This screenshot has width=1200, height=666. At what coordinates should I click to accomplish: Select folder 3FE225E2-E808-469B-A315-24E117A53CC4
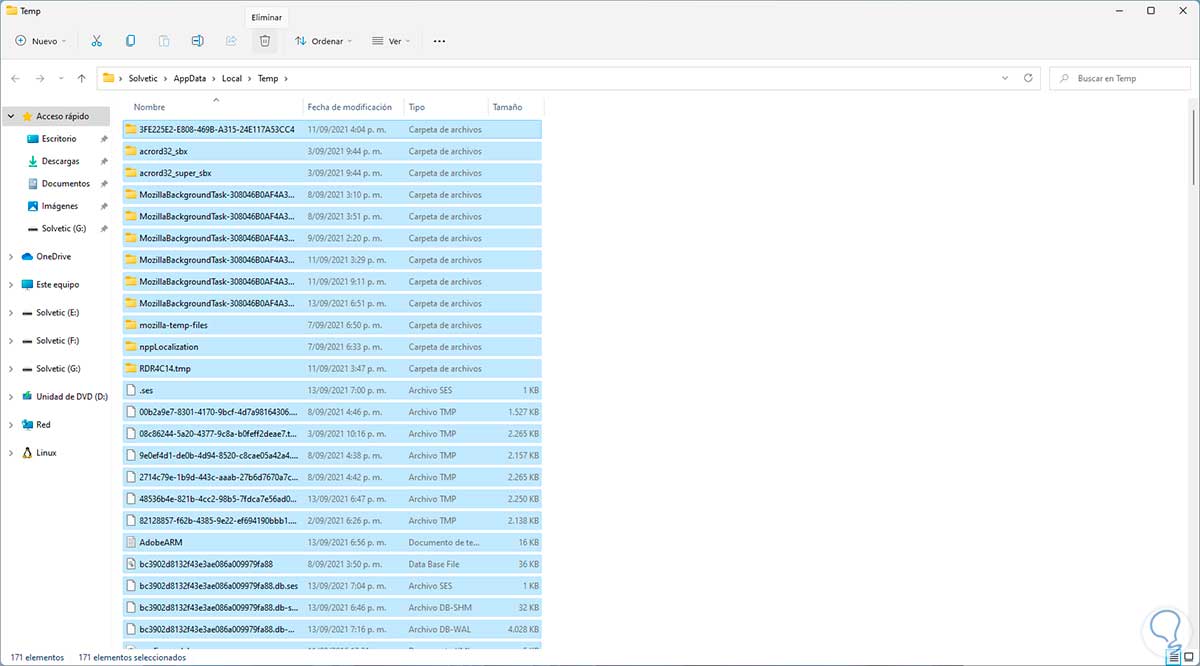332,129
